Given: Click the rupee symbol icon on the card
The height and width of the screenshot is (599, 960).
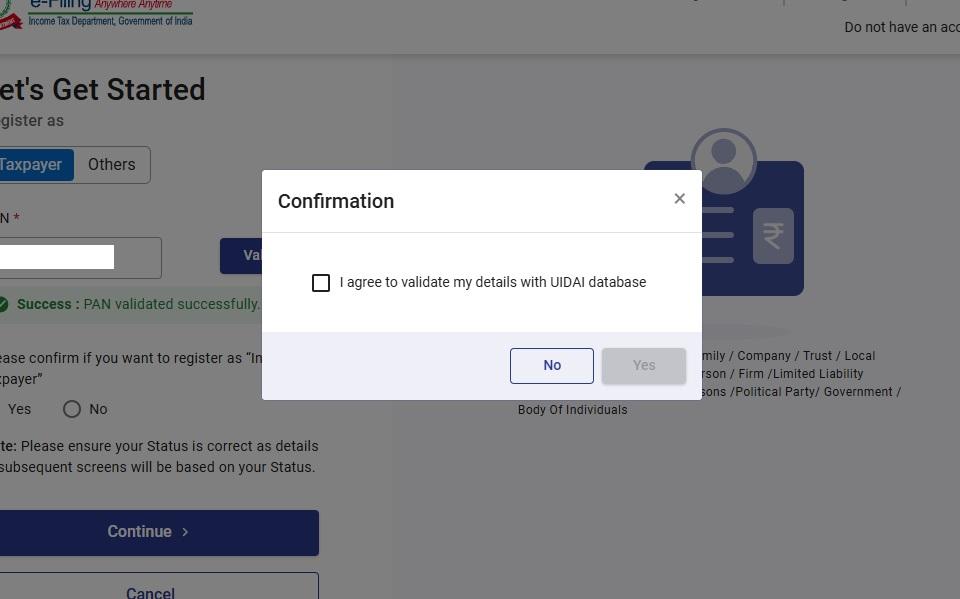Looking at the screenshot, I should [773, 236].
